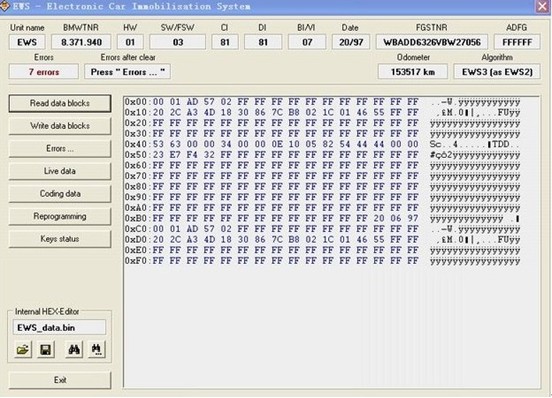Screen dimensions: 552x398
Task: Click the FGSTNR VIN field
Action: [x=432, y=42]
